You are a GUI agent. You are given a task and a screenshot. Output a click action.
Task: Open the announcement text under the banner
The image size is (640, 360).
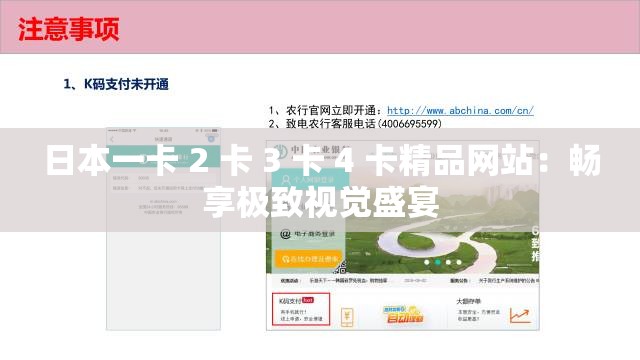(509, 281)
